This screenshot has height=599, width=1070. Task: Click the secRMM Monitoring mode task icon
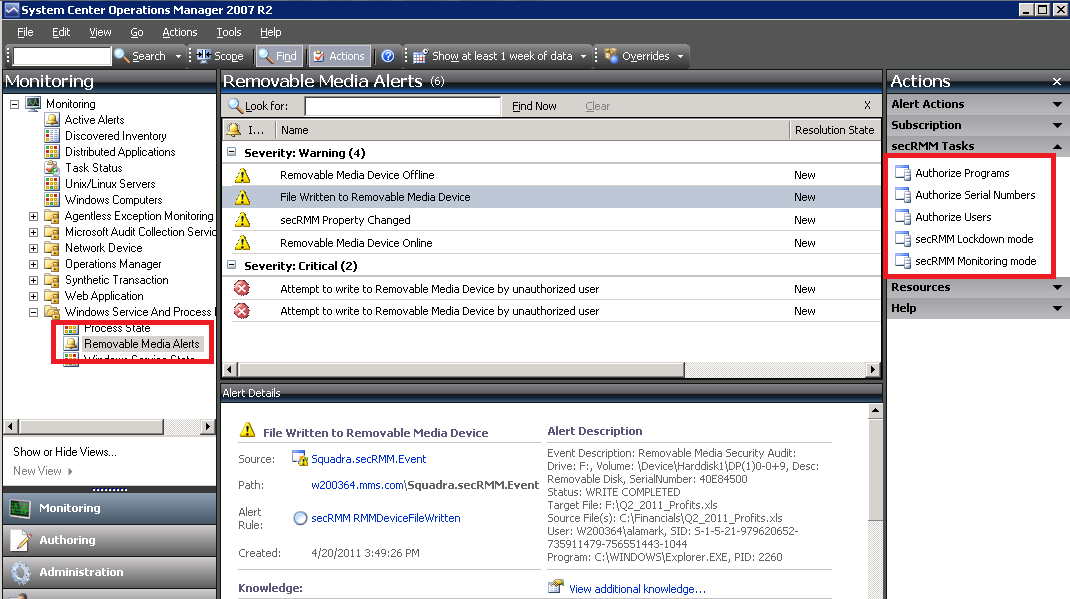click(x=903, y=261)
